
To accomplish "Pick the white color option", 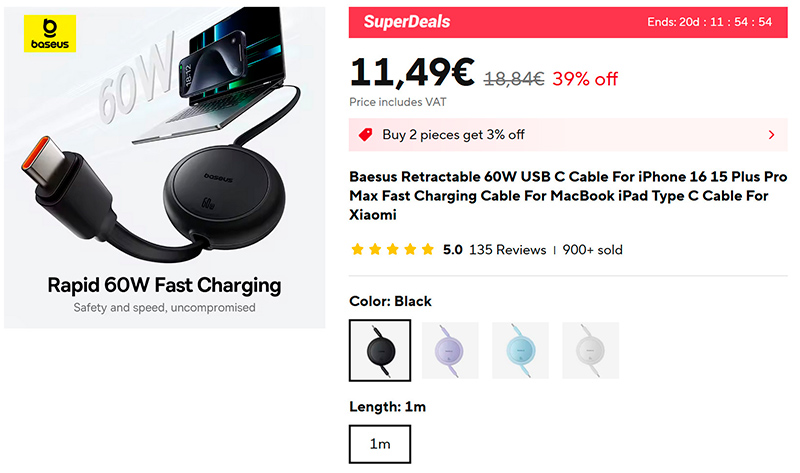I will pyautogui.click(x=590, y=350).
